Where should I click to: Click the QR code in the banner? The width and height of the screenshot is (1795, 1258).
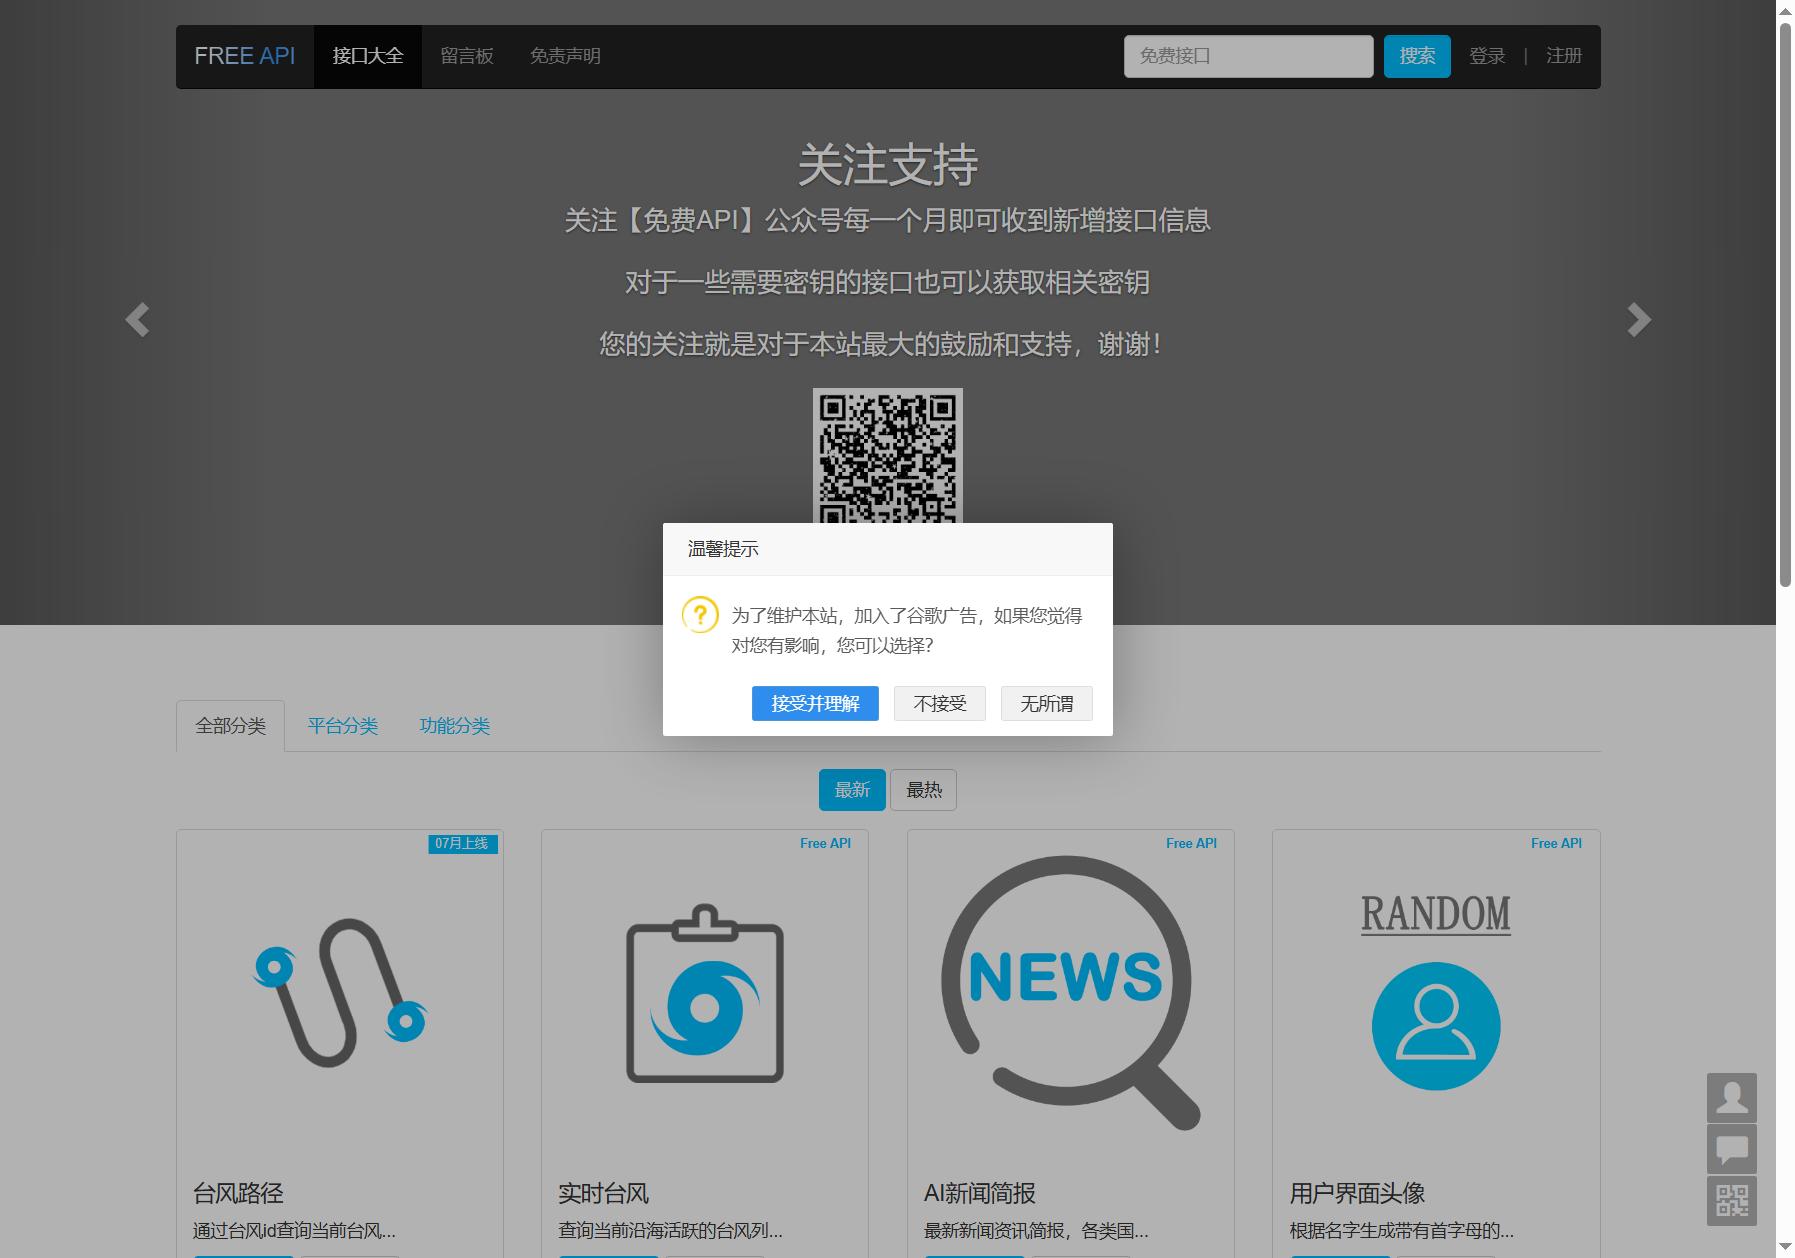coord(888,456)
